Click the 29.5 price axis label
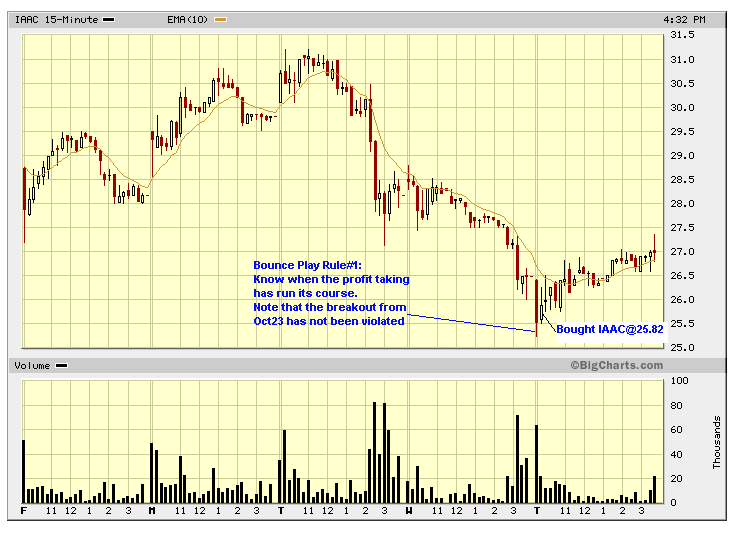The height and width of the screenshot is (534, 740). tap(682, 132)
